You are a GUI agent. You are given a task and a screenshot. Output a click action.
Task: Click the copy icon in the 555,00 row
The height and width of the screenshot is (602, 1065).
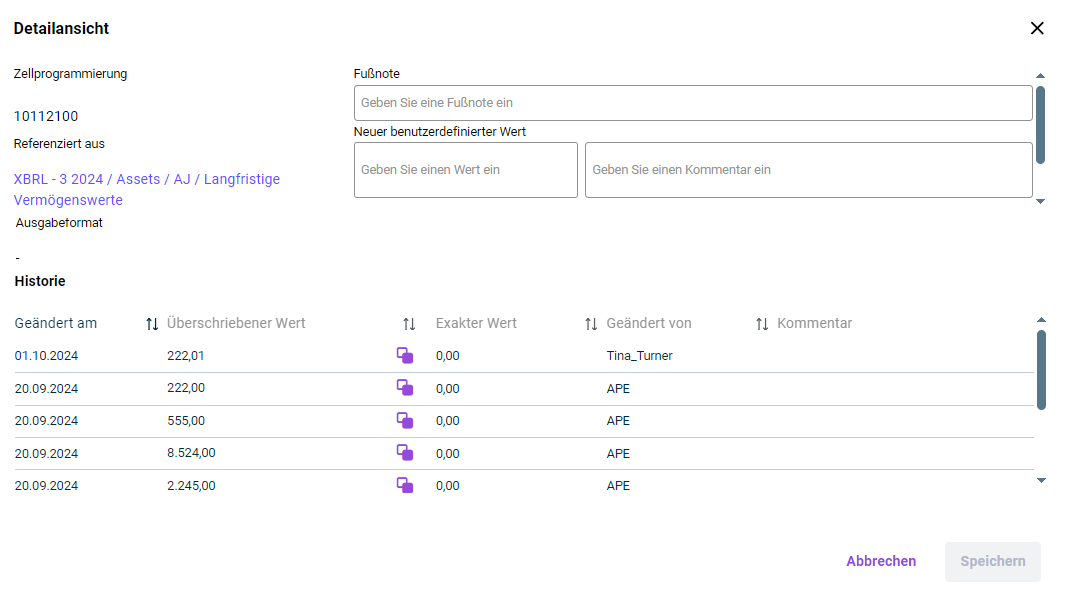(x=405, y=421)
